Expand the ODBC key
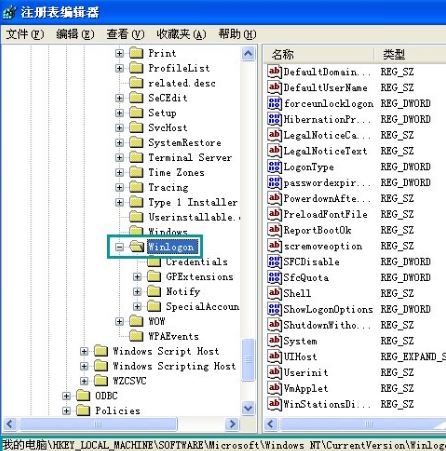Viewport: 446px width, 451px height. tap(66, 396)
